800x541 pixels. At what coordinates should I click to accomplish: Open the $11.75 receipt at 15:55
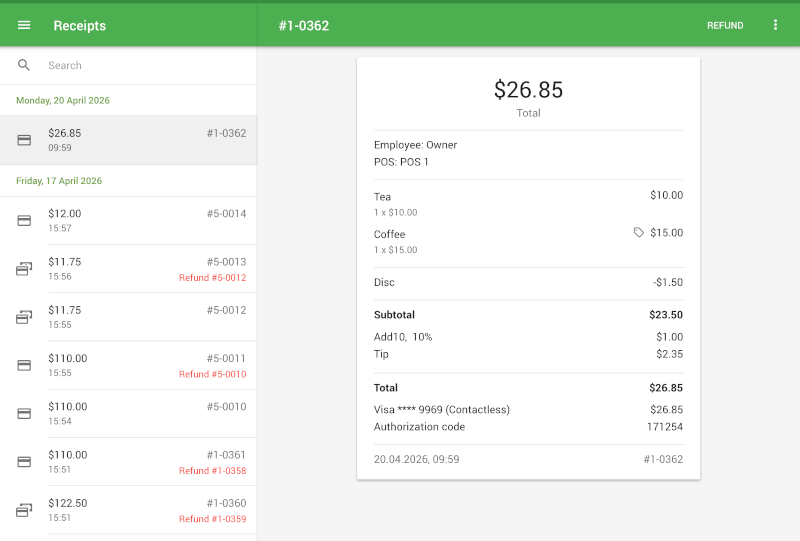128,317
